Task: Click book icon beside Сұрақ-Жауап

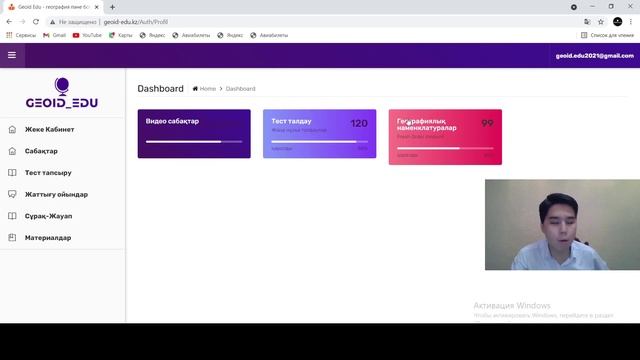Action: pyautogui.click(x=12, y=216)
